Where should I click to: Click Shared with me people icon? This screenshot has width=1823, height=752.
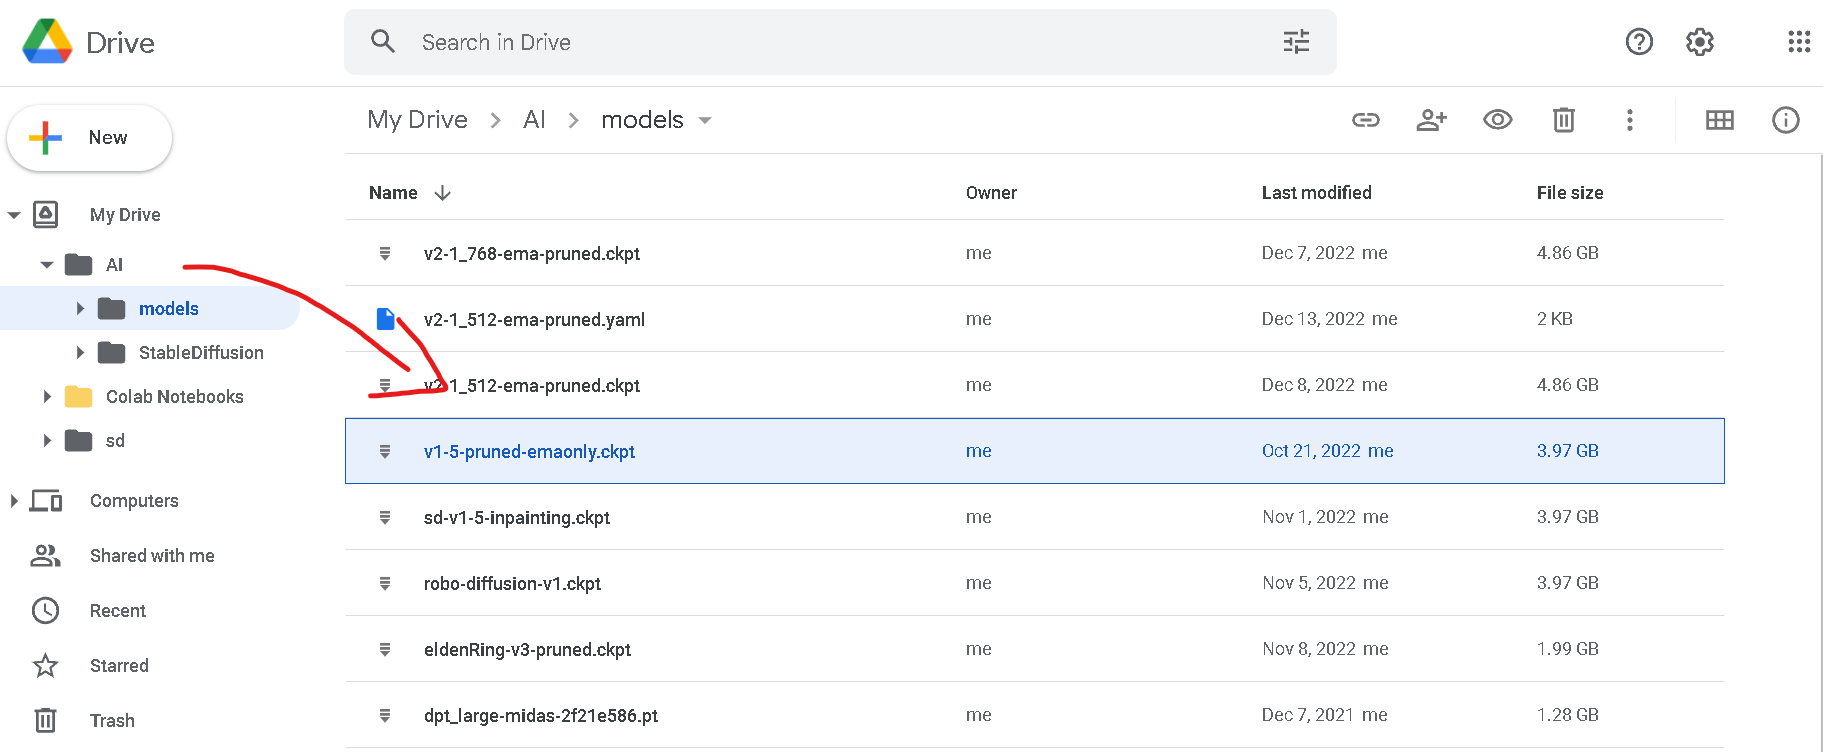46,555
